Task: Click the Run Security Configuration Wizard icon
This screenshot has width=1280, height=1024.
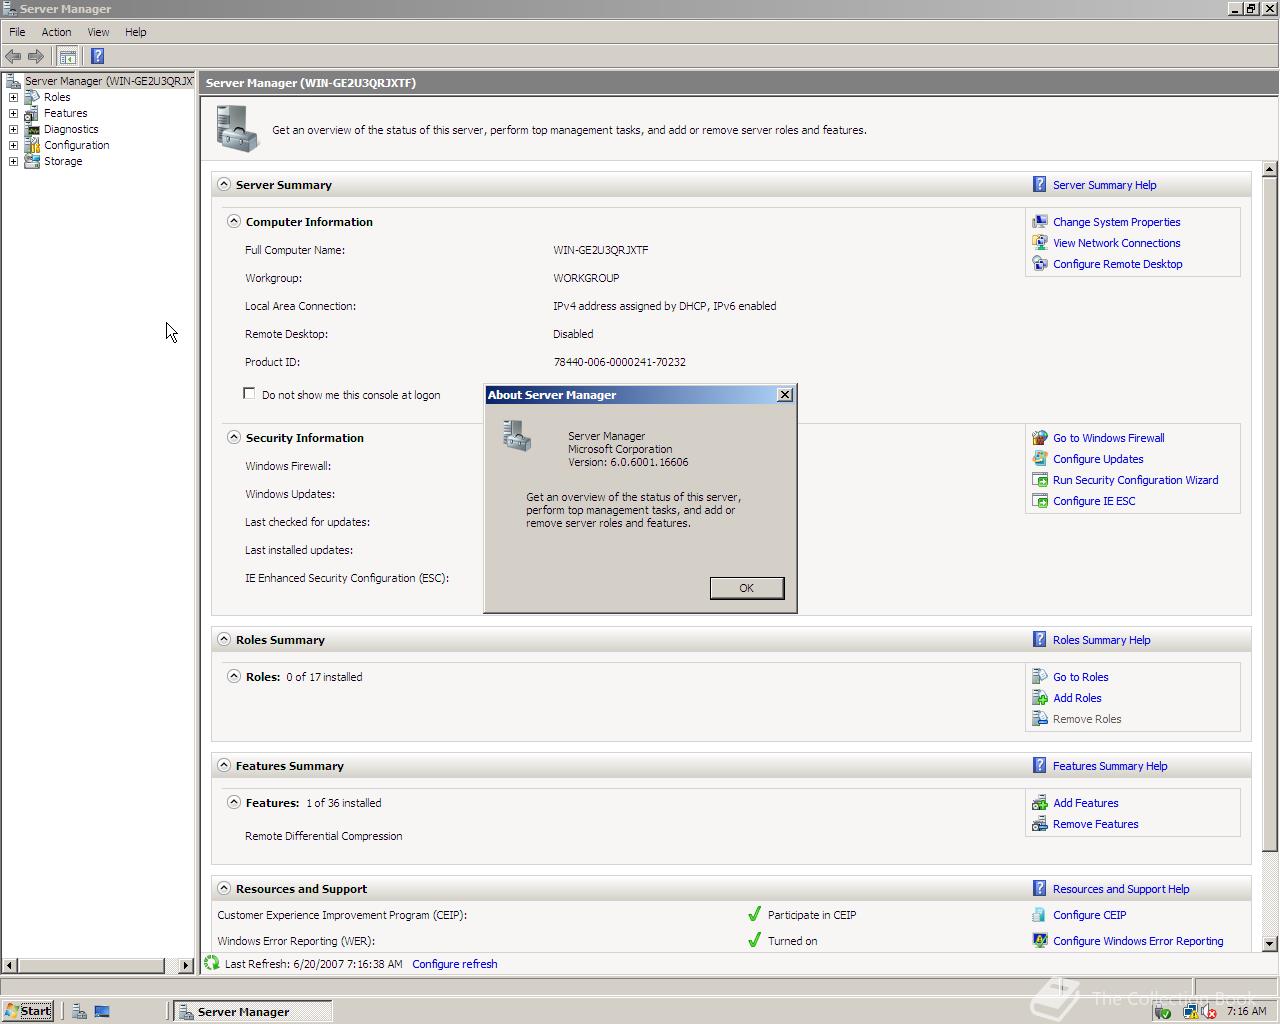Action: (1040, 480)
